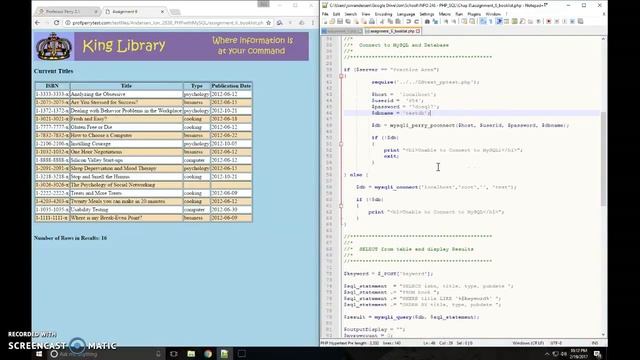Open the Settings menu in Notepad++
Screen dimensions: 640x360
[x=427, y=14]
